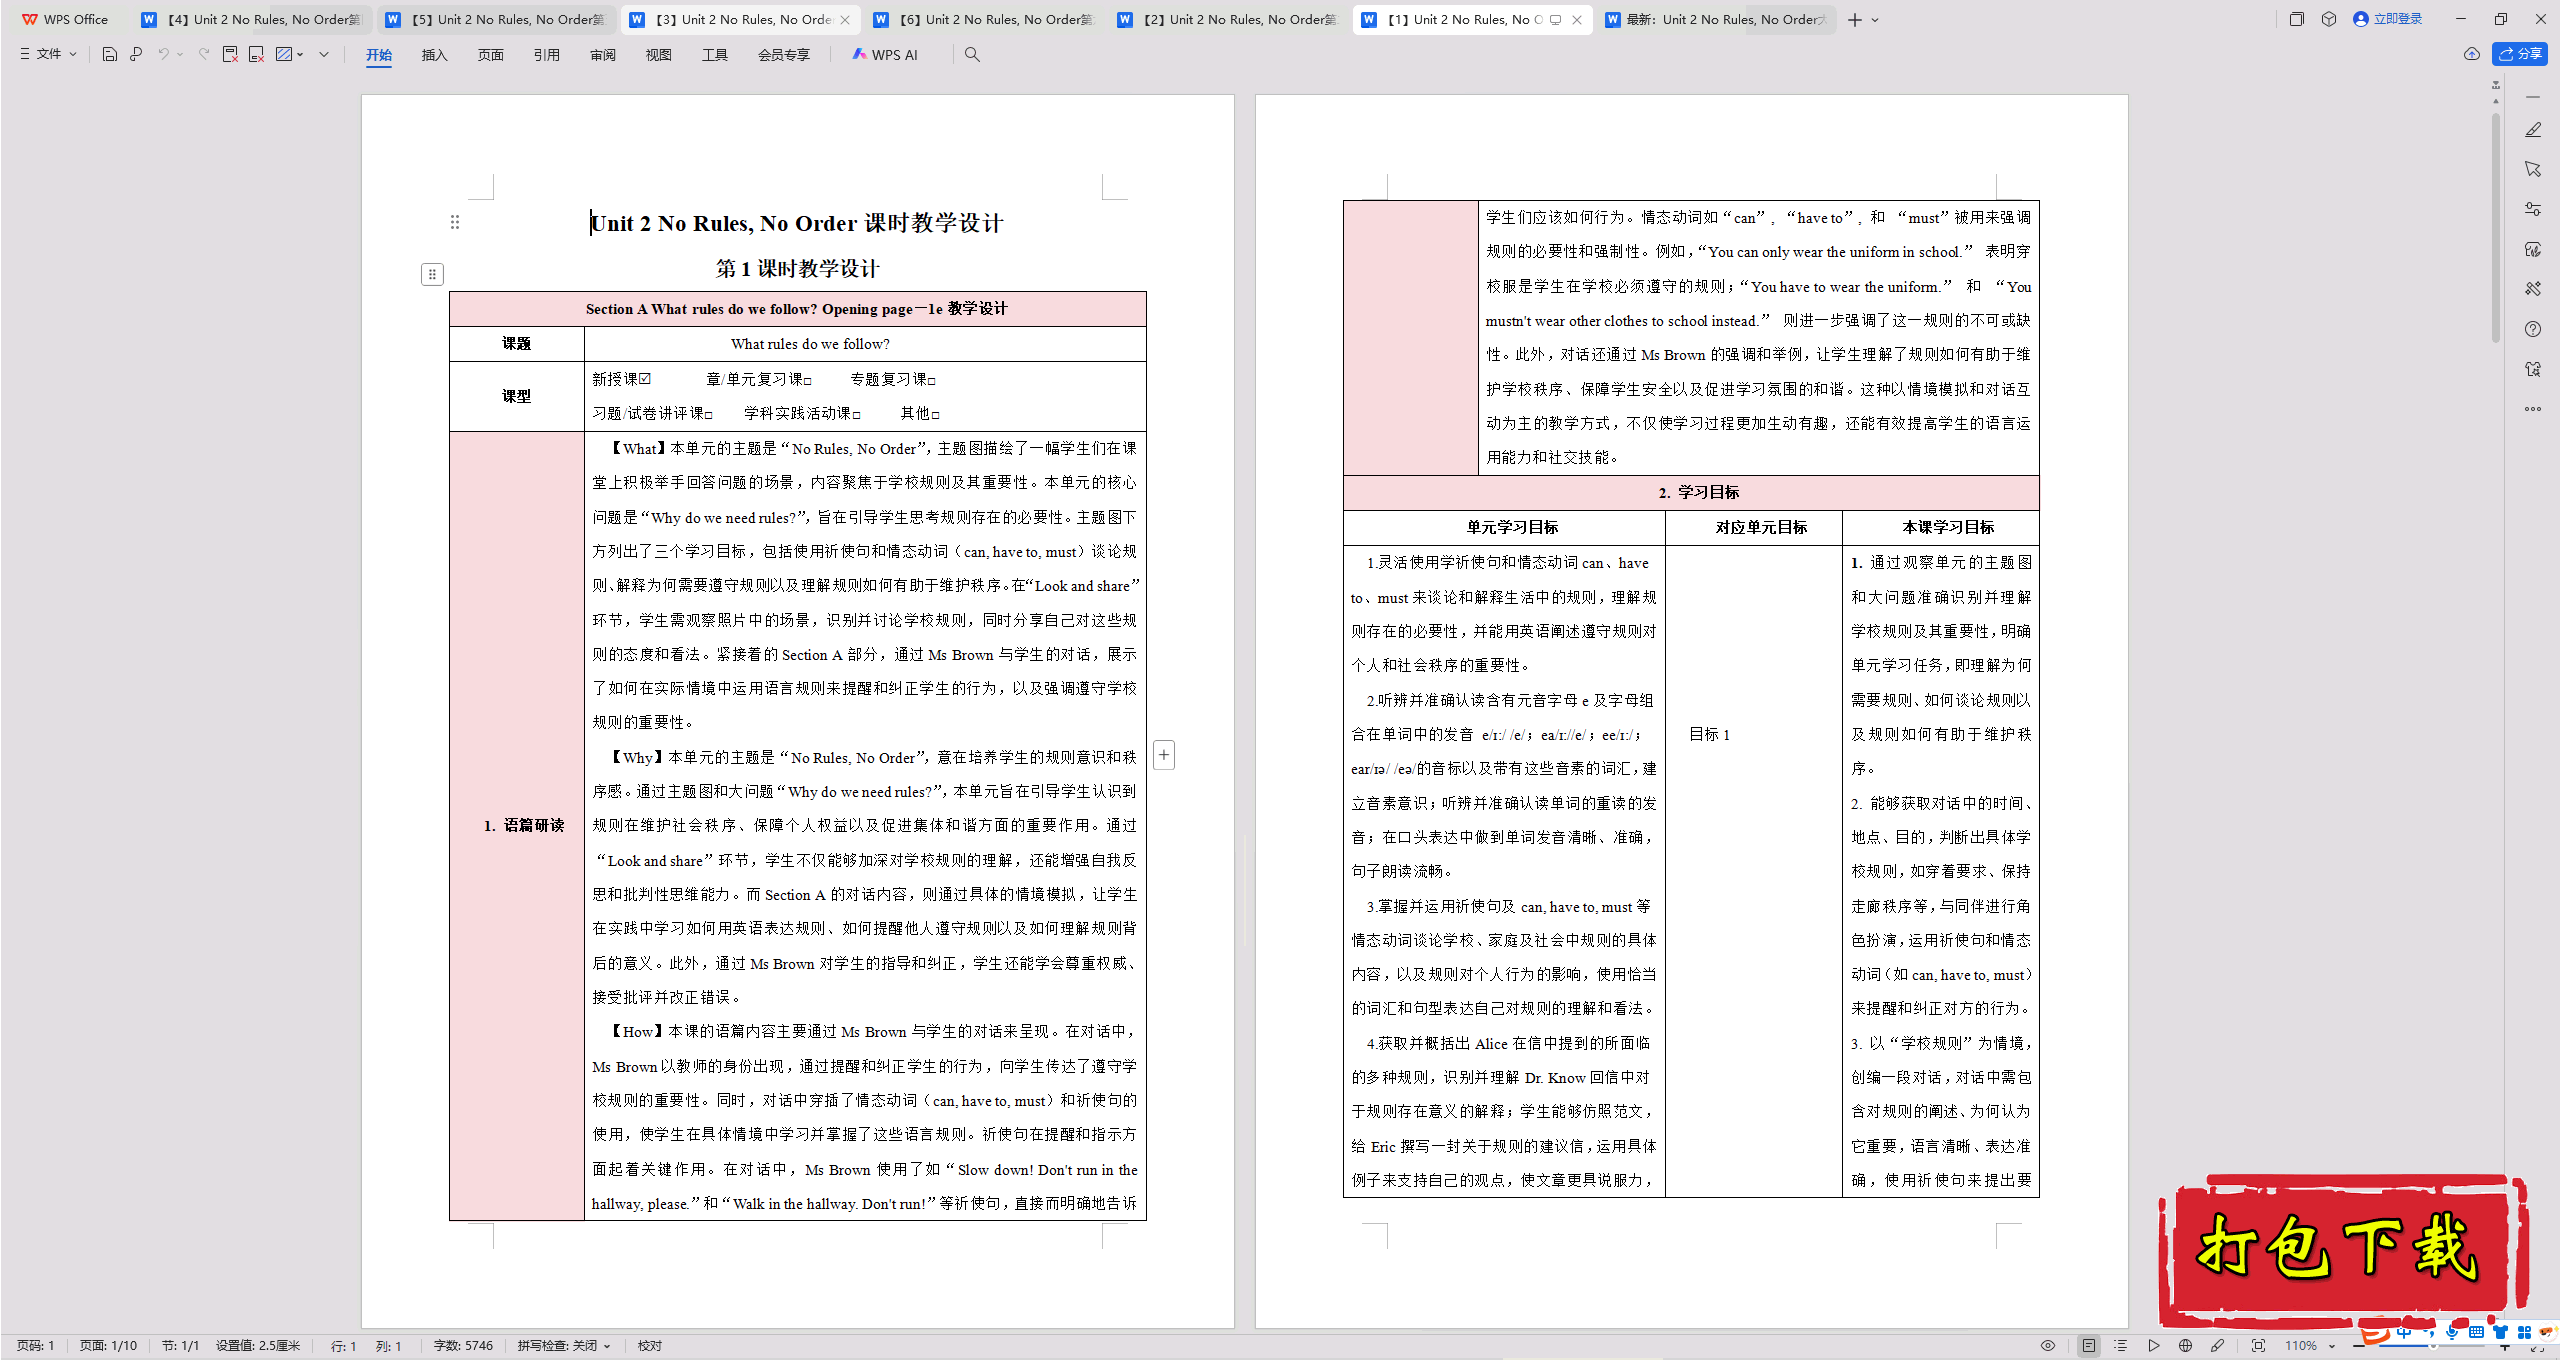Open the search magnifier icon

coord(972,54)
